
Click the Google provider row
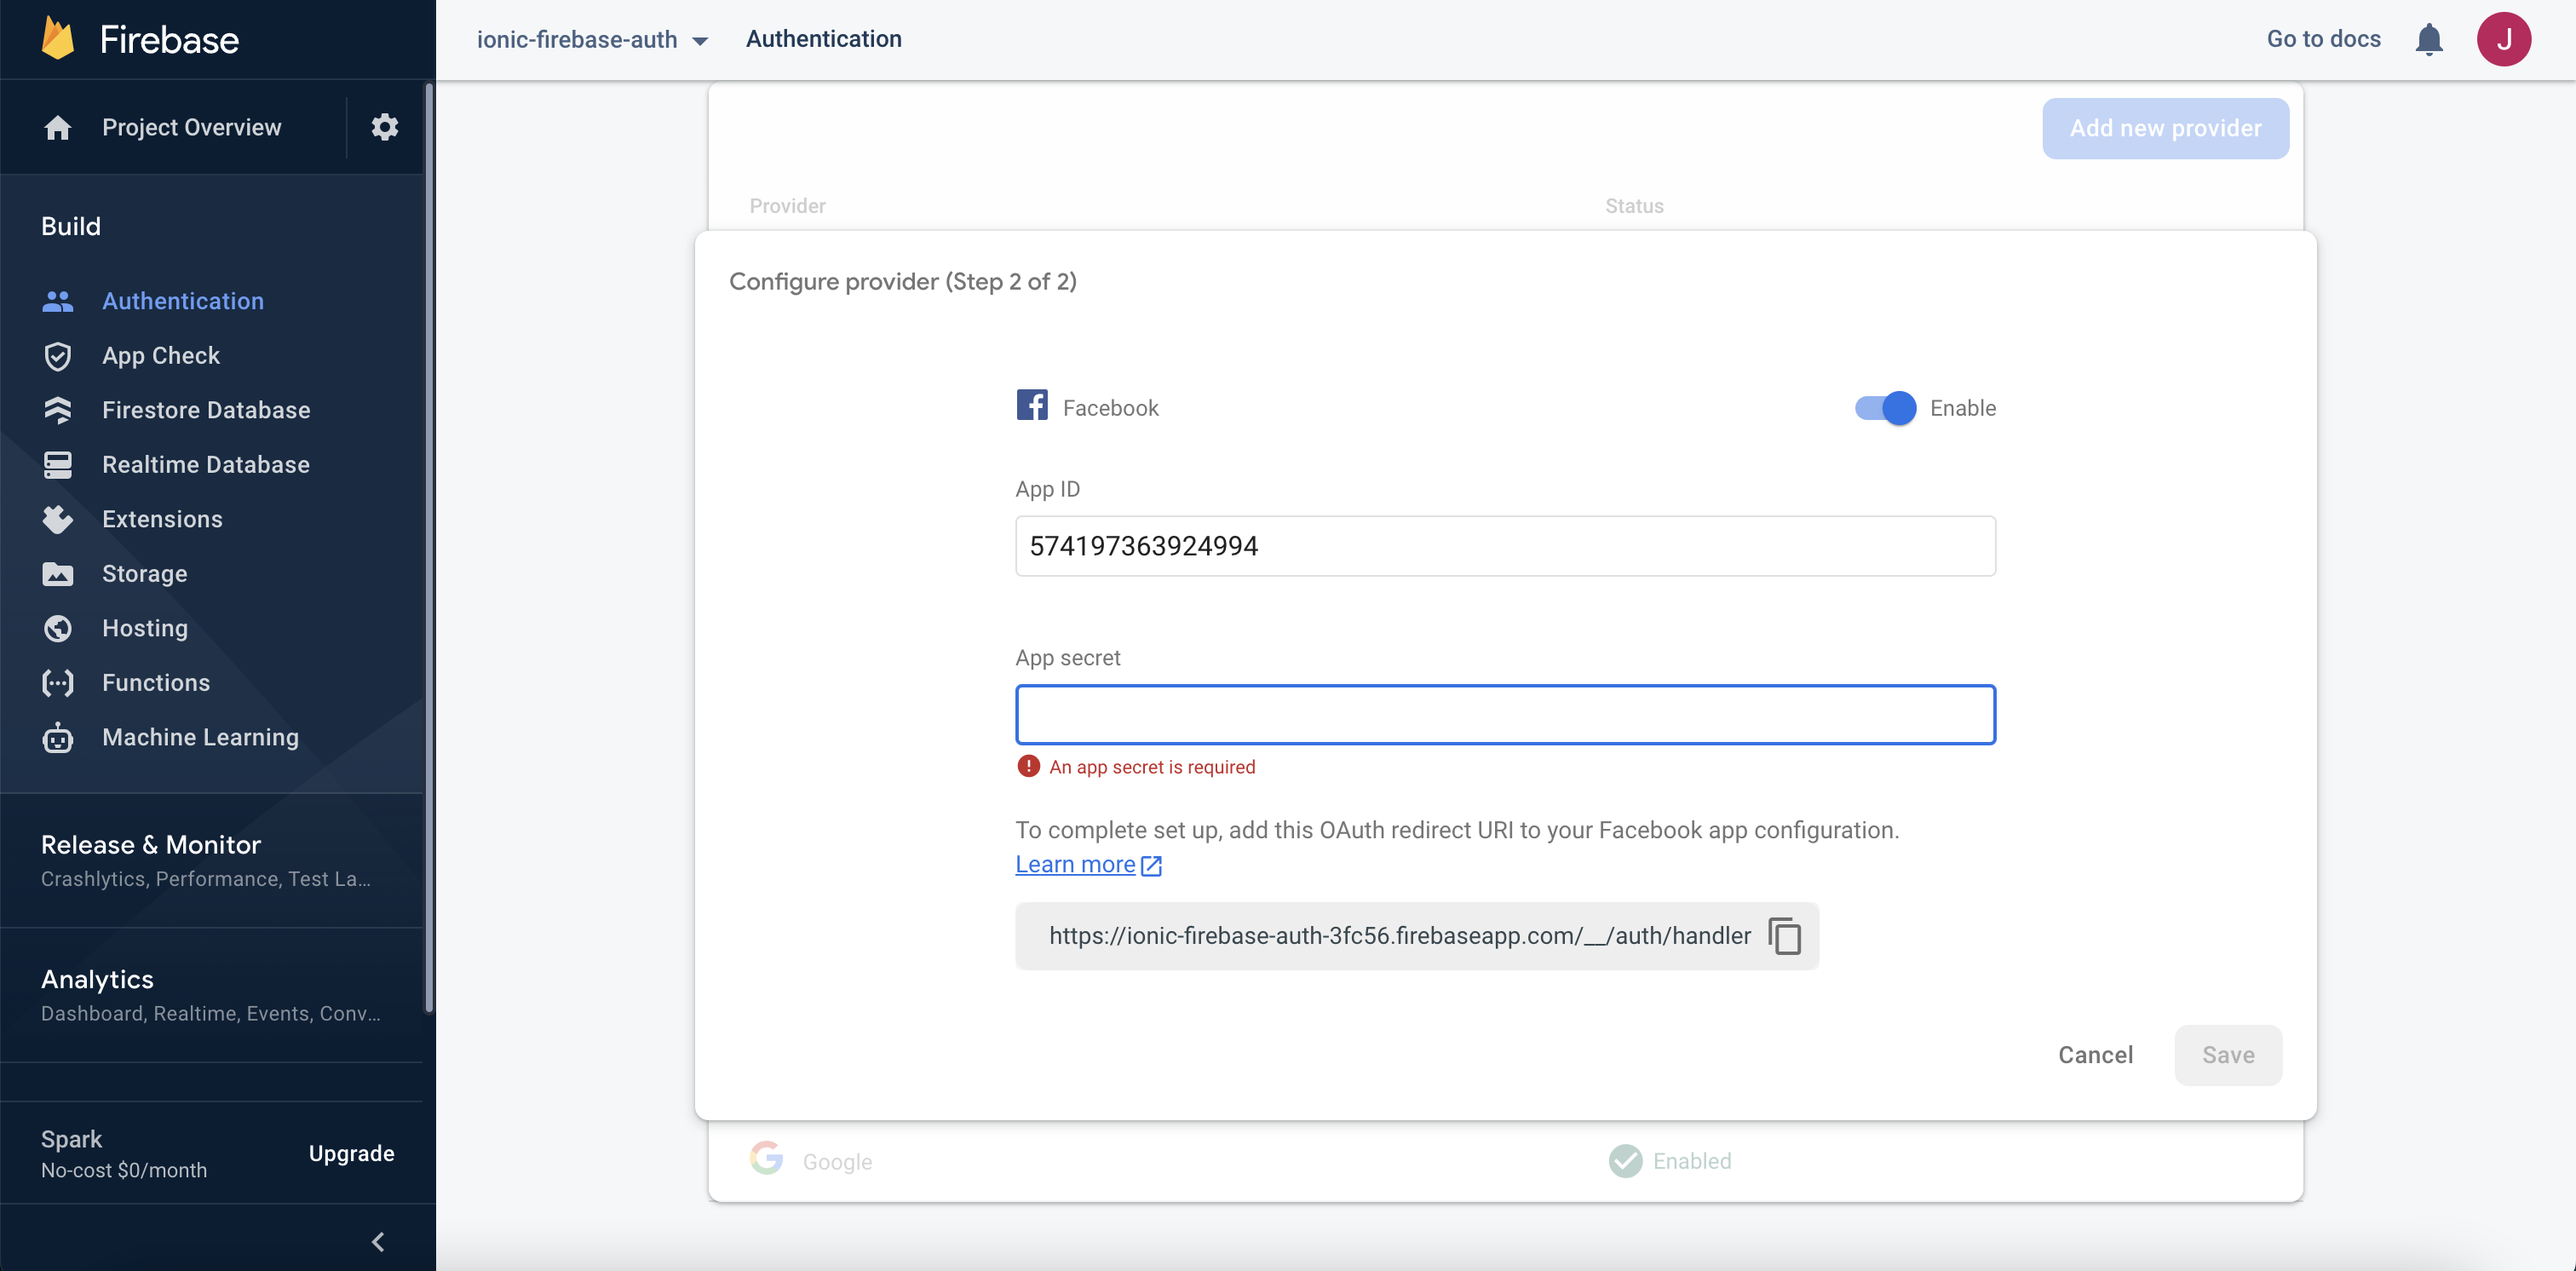[1505, 1161]
